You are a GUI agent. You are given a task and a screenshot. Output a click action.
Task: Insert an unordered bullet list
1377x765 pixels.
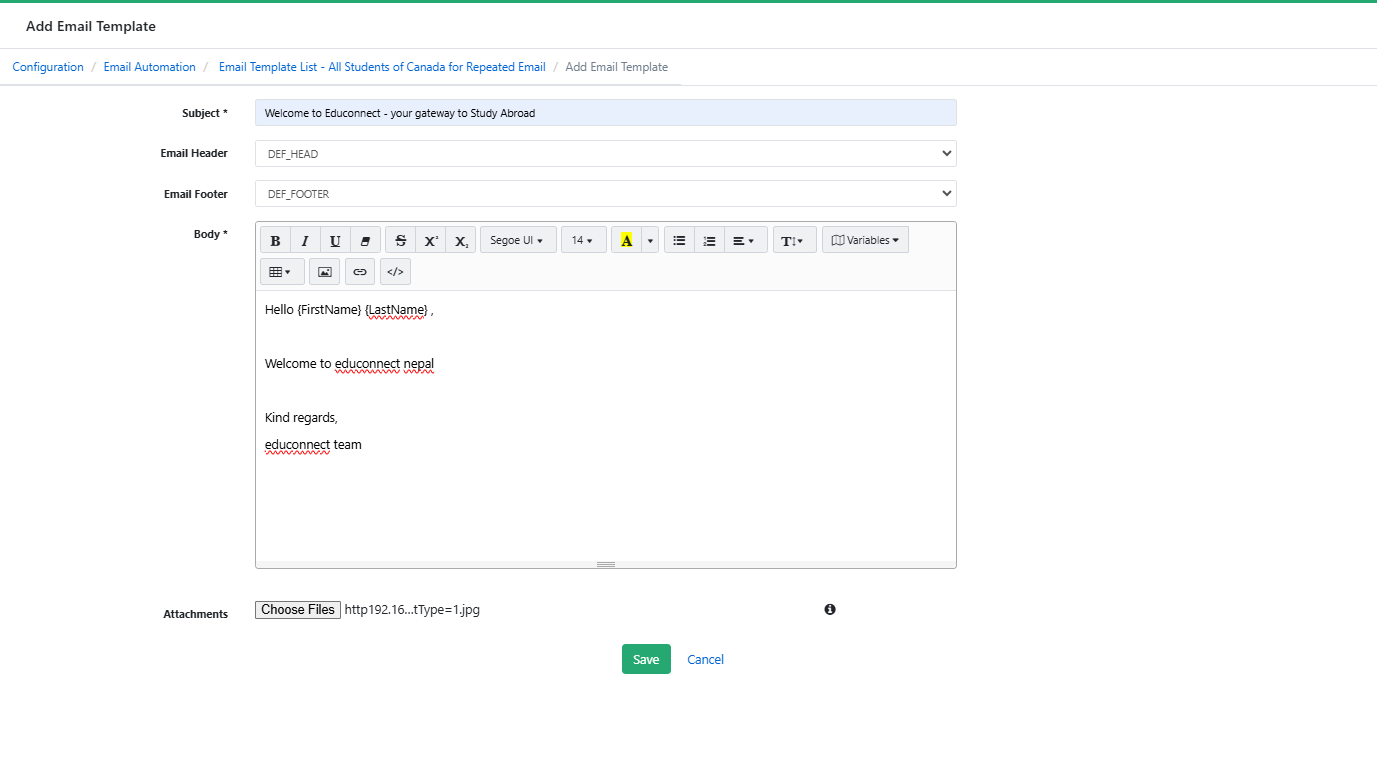(679, 240)
